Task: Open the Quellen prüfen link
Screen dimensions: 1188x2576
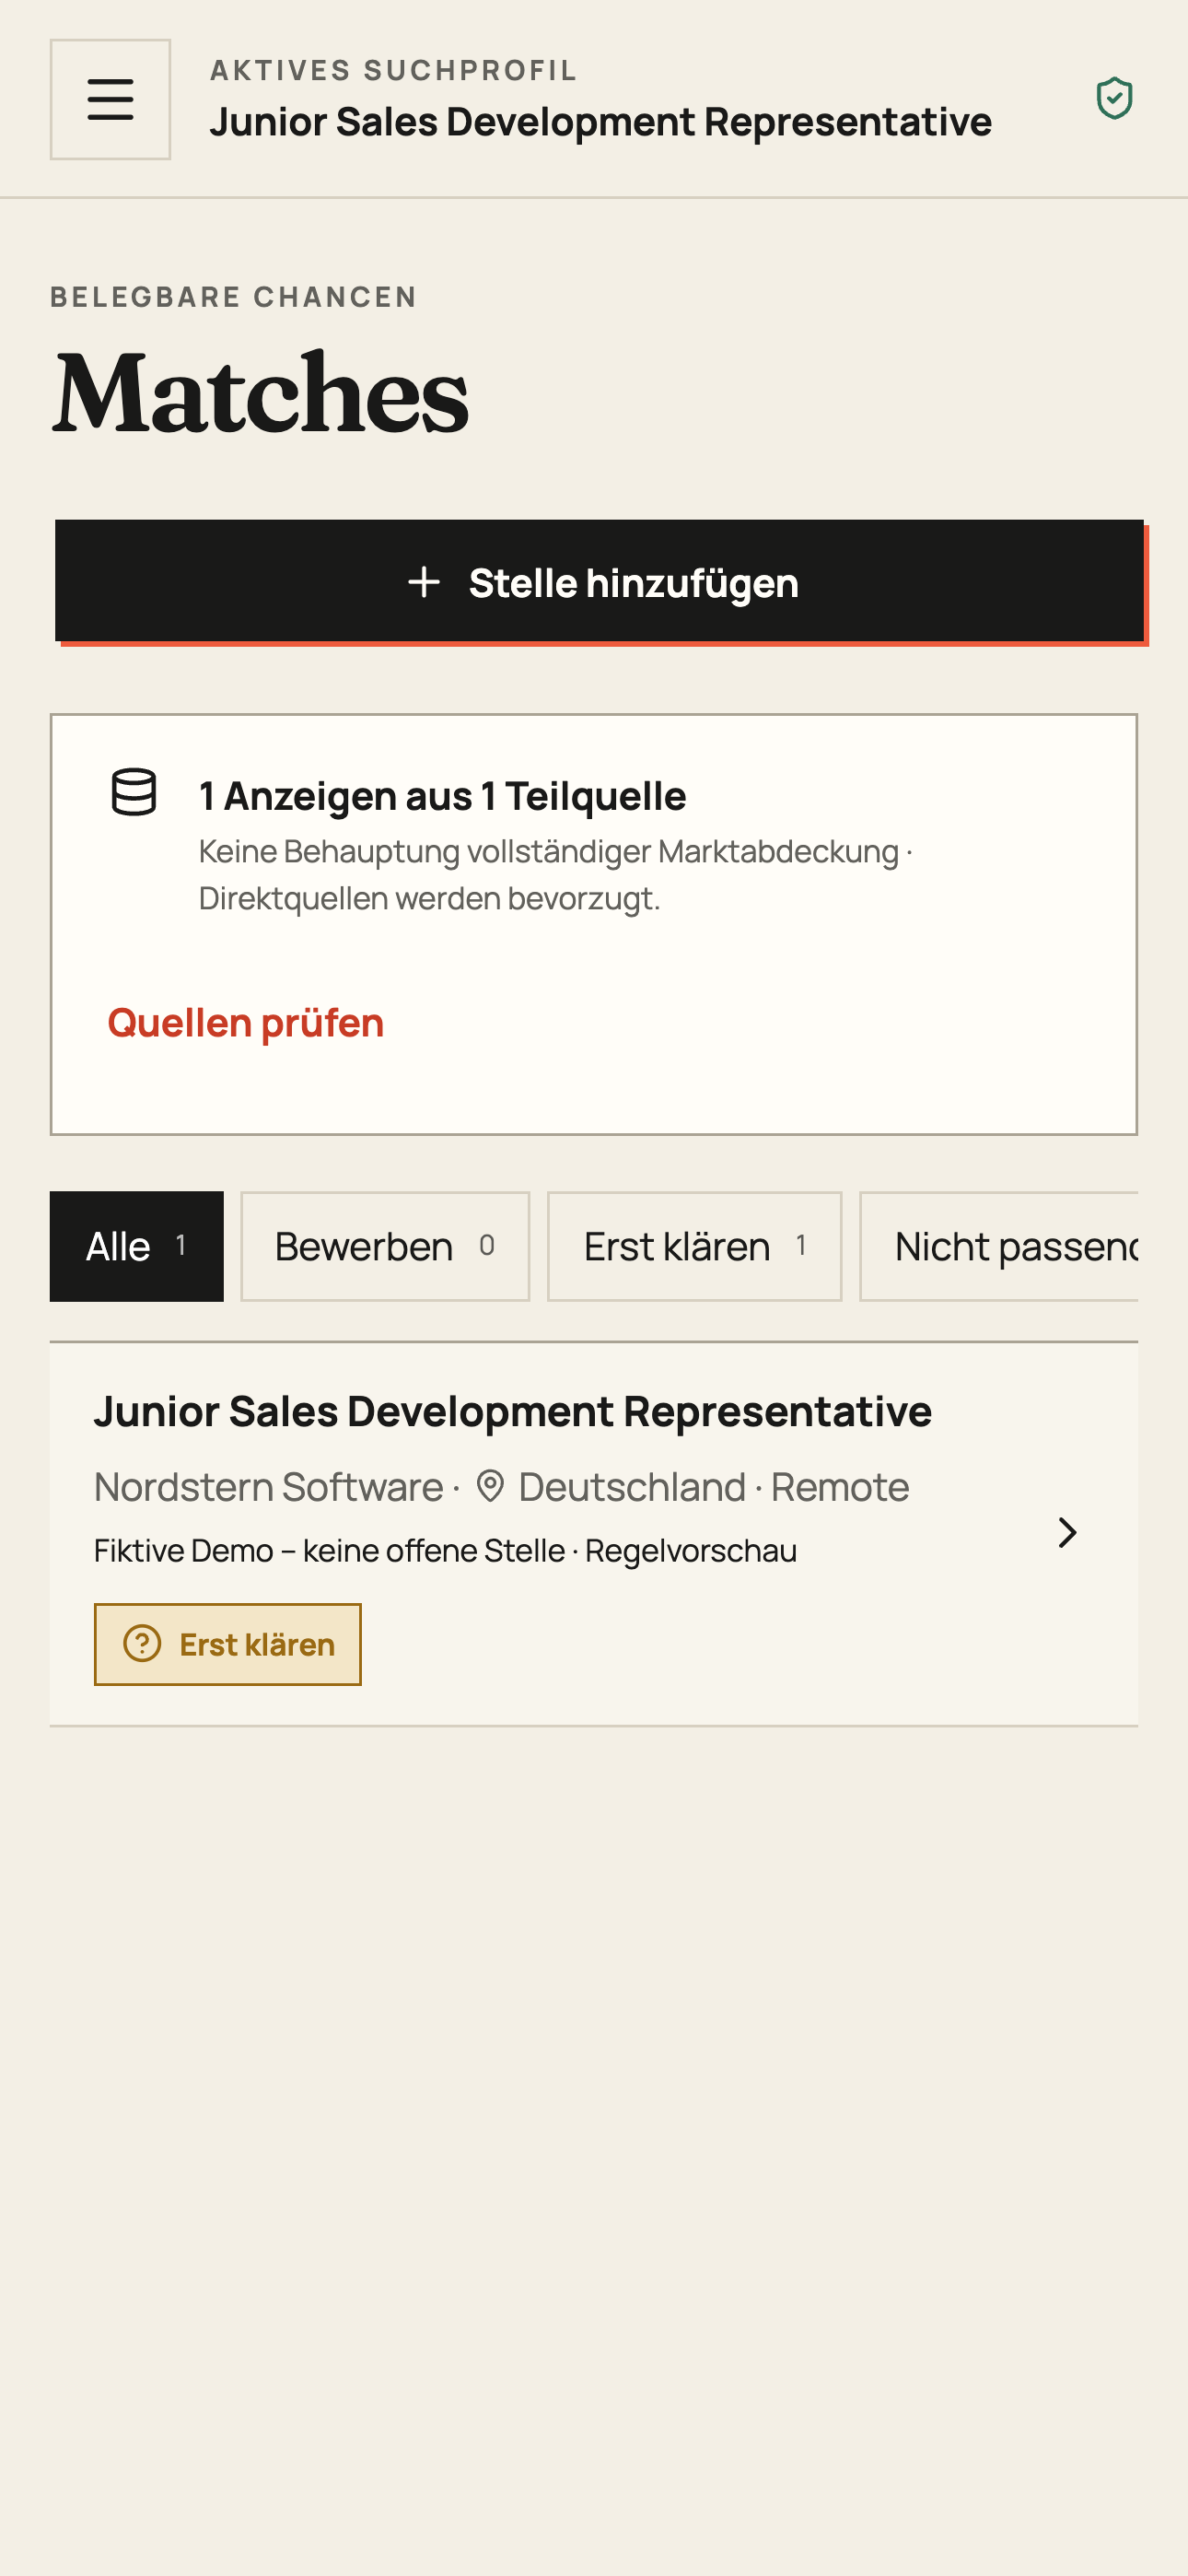Action: [246, 1022]
